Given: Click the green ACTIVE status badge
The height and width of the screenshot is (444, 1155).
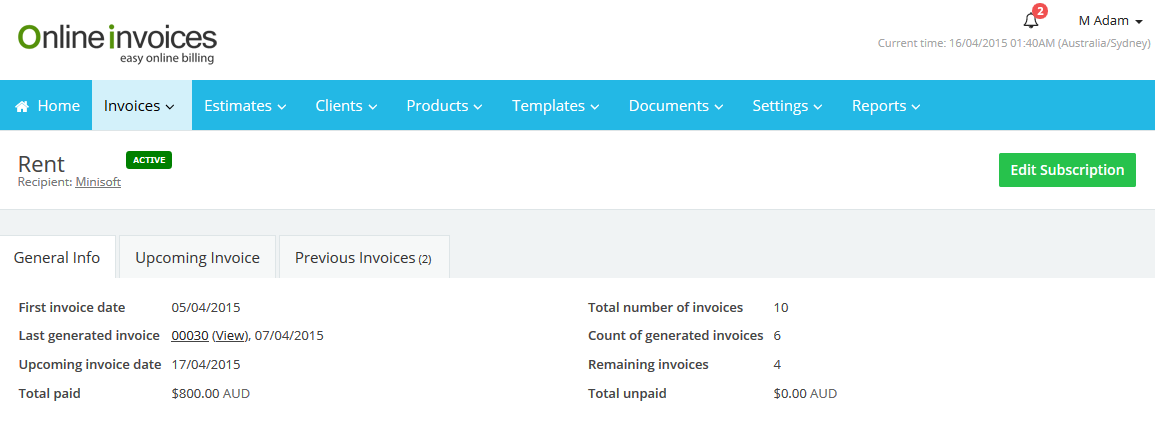Looking at the screenshot, I should click(x=149, y=160).
